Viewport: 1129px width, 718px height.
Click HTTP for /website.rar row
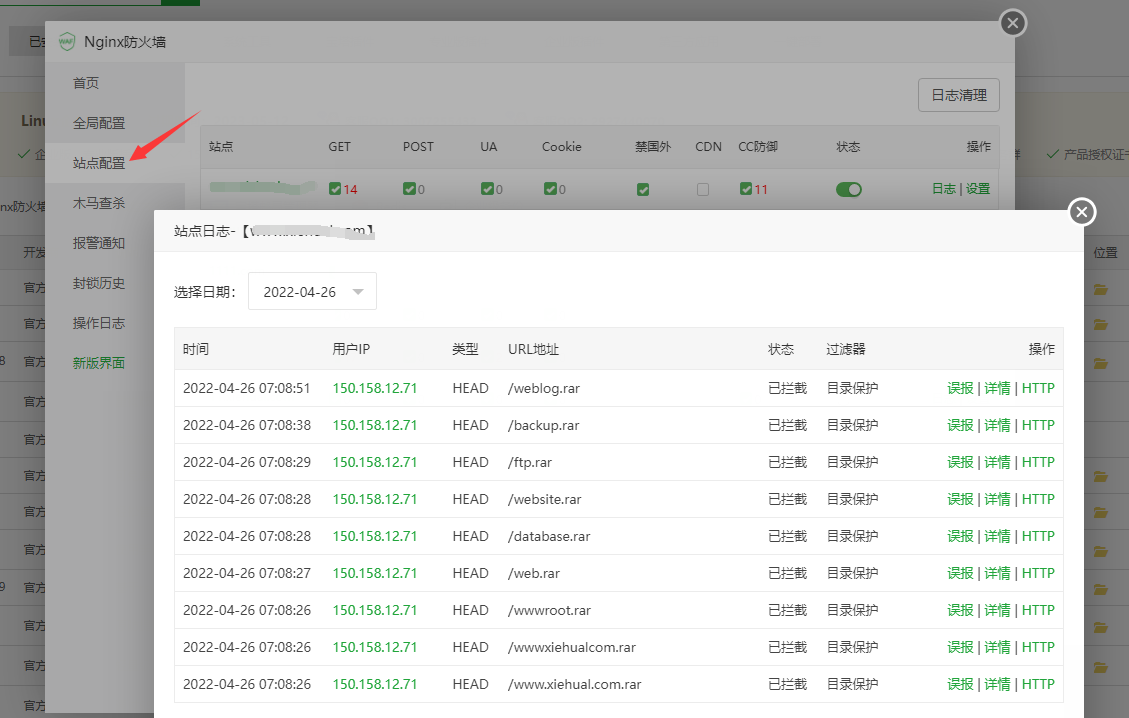click(1038, 499)
